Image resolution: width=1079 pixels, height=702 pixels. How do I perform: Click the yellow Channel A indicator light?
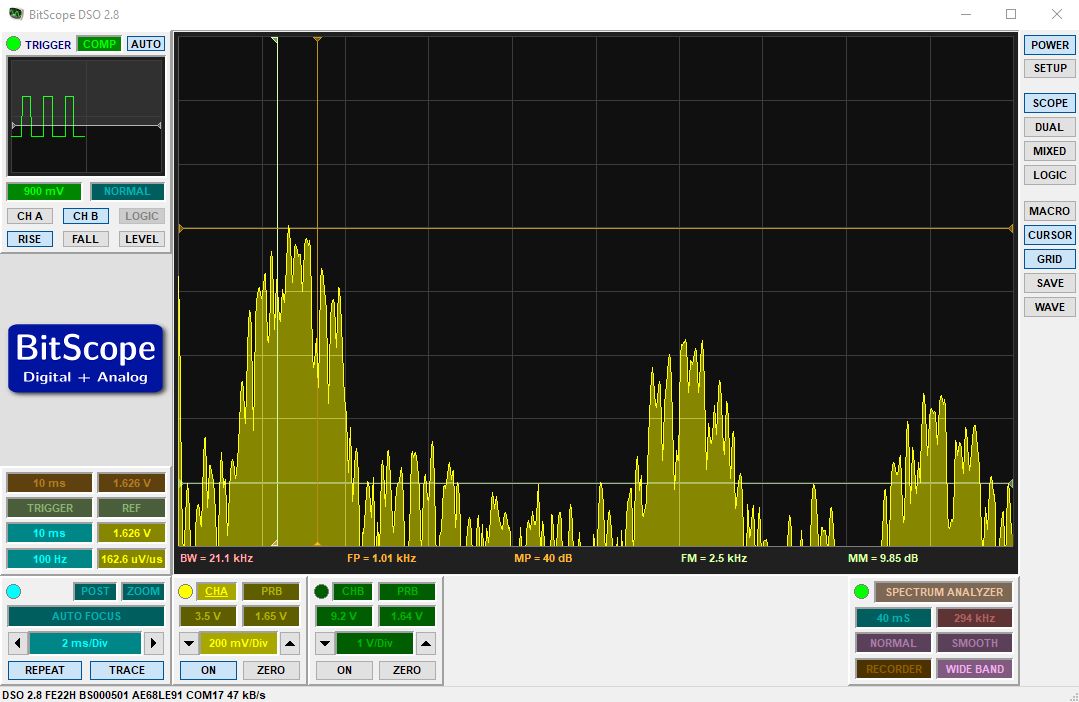point(185,591)
